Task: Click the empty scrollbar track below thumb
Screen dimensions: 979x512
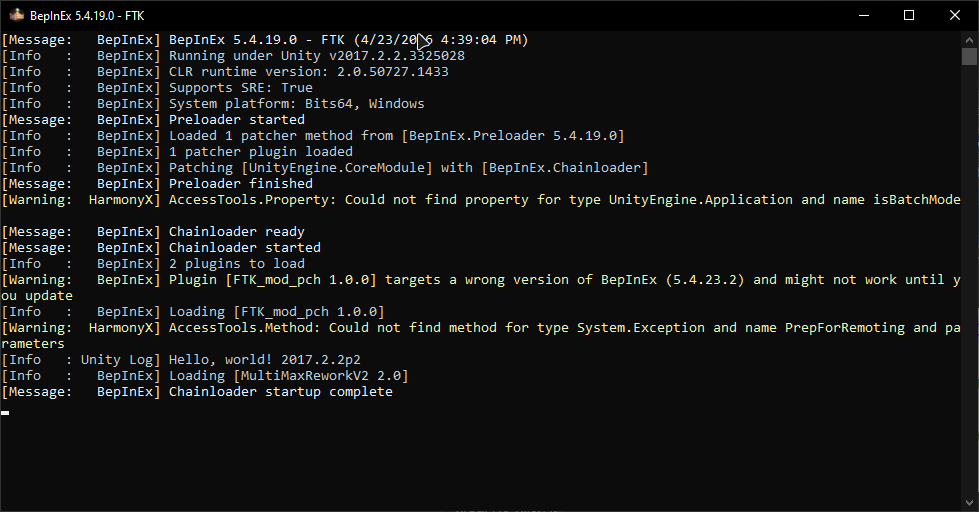Action: tap(969, 281)
